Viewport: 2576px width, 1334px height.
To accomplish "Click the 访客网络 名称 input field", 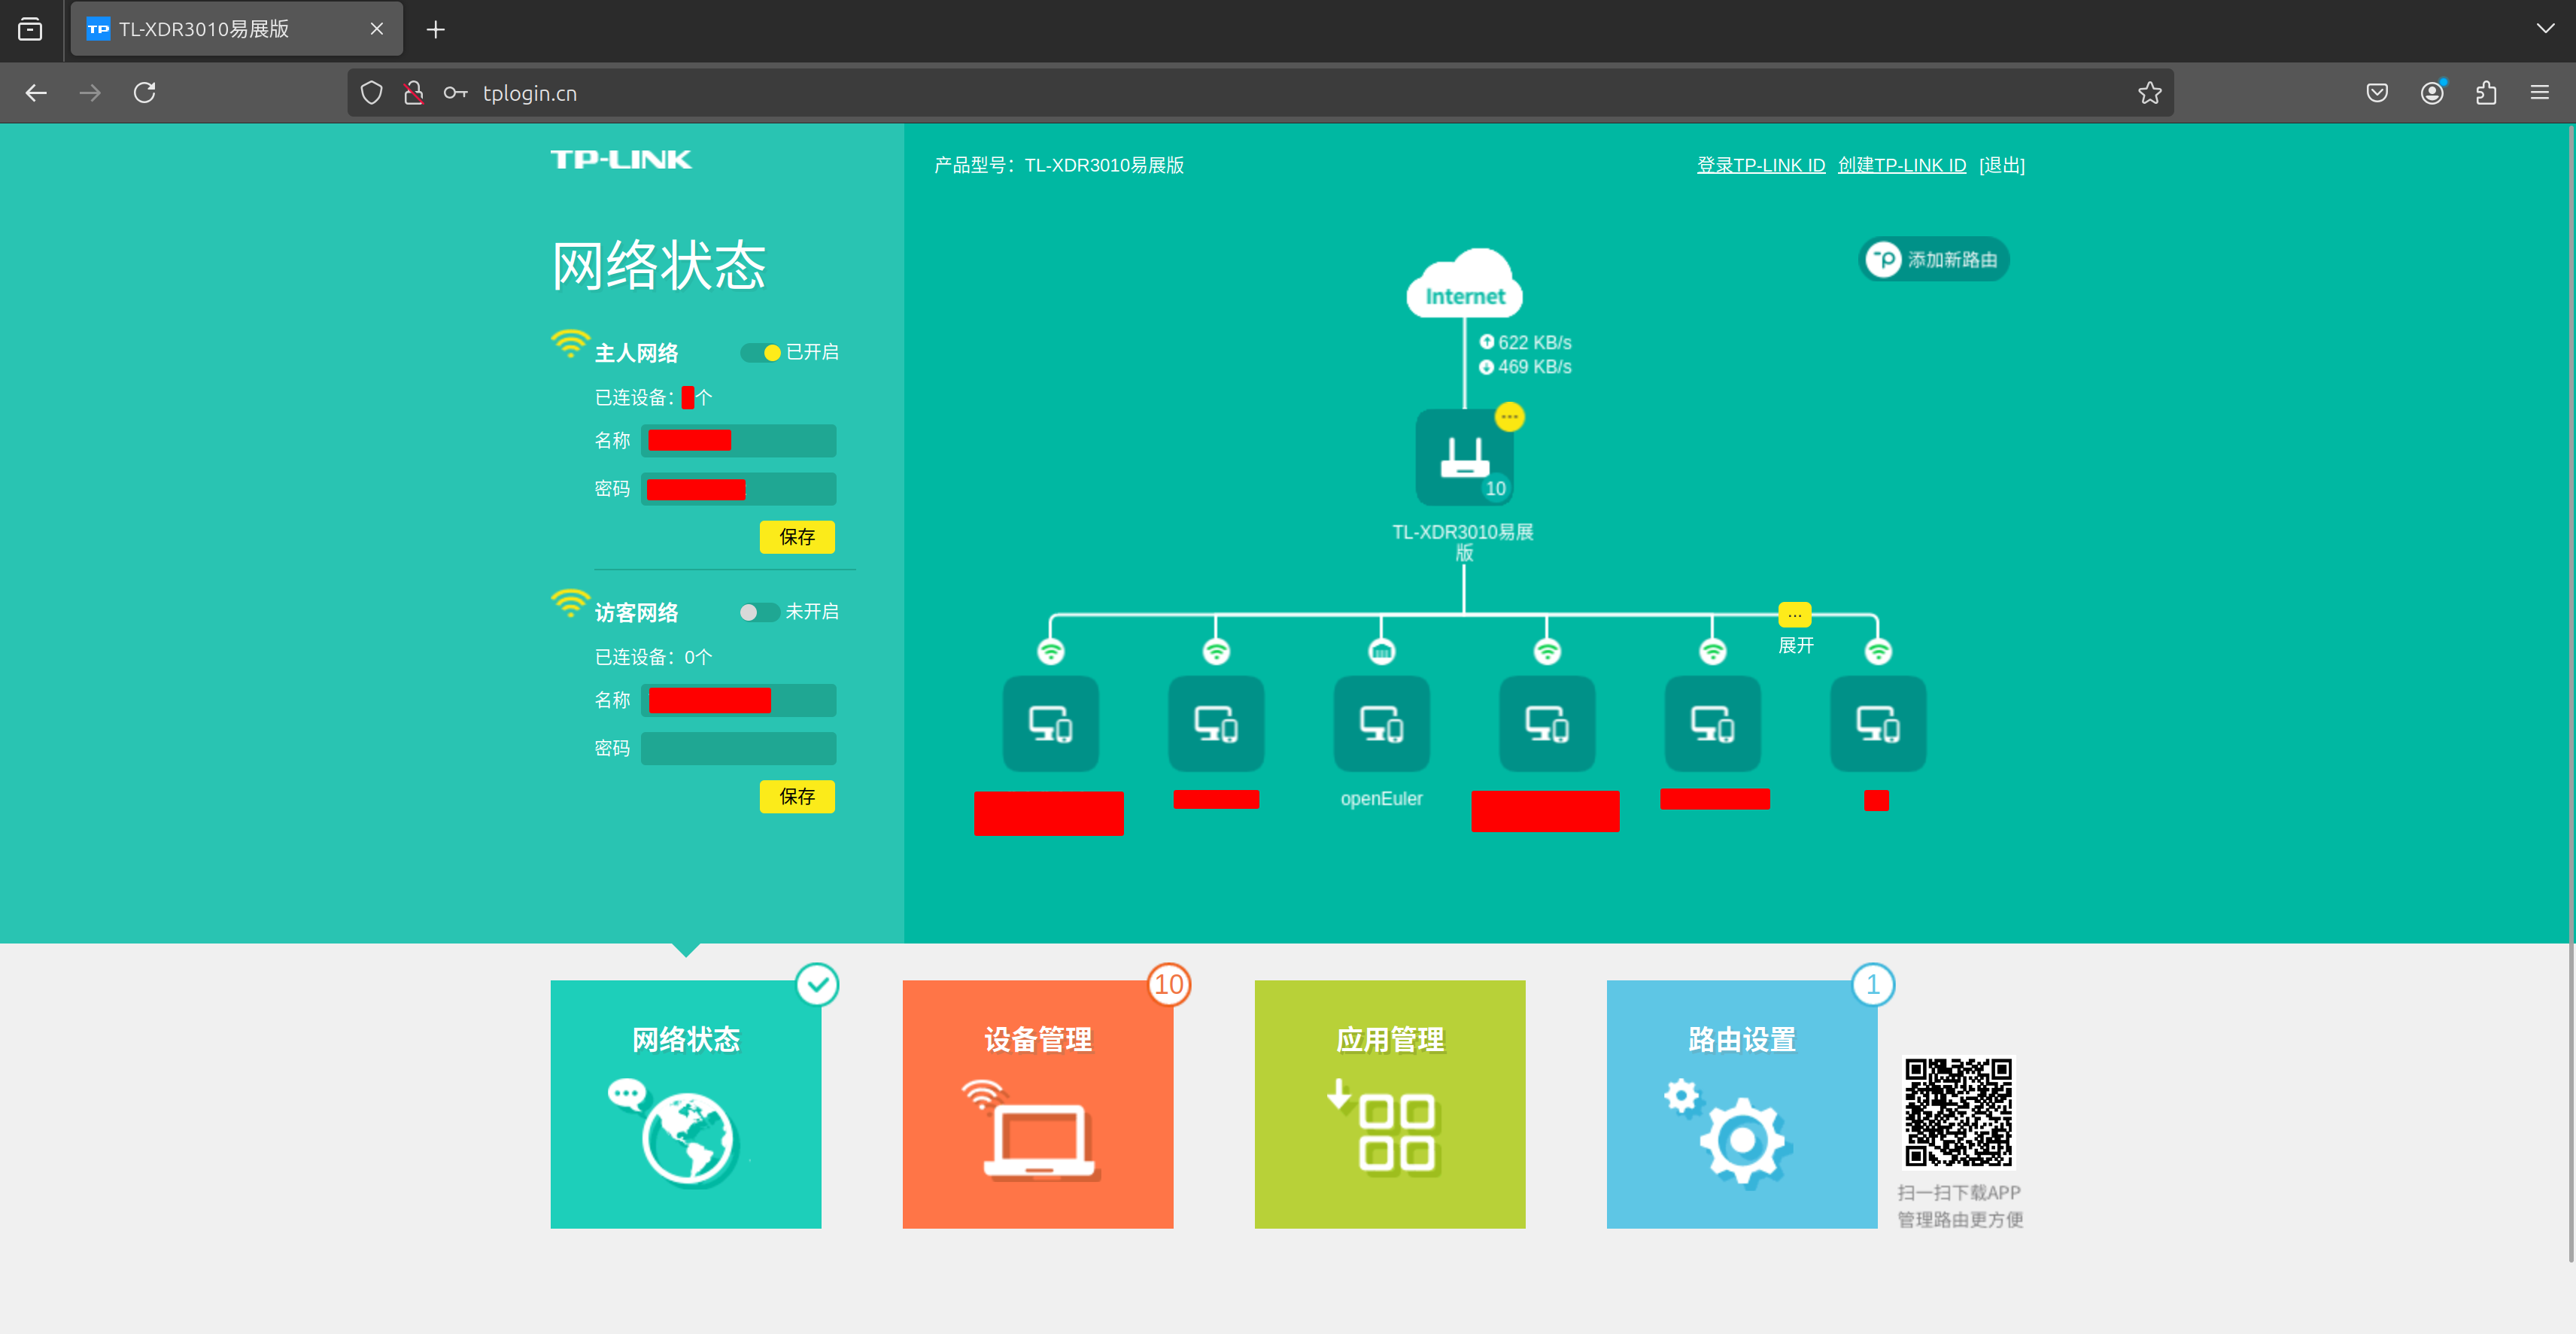I will point(738,700).
